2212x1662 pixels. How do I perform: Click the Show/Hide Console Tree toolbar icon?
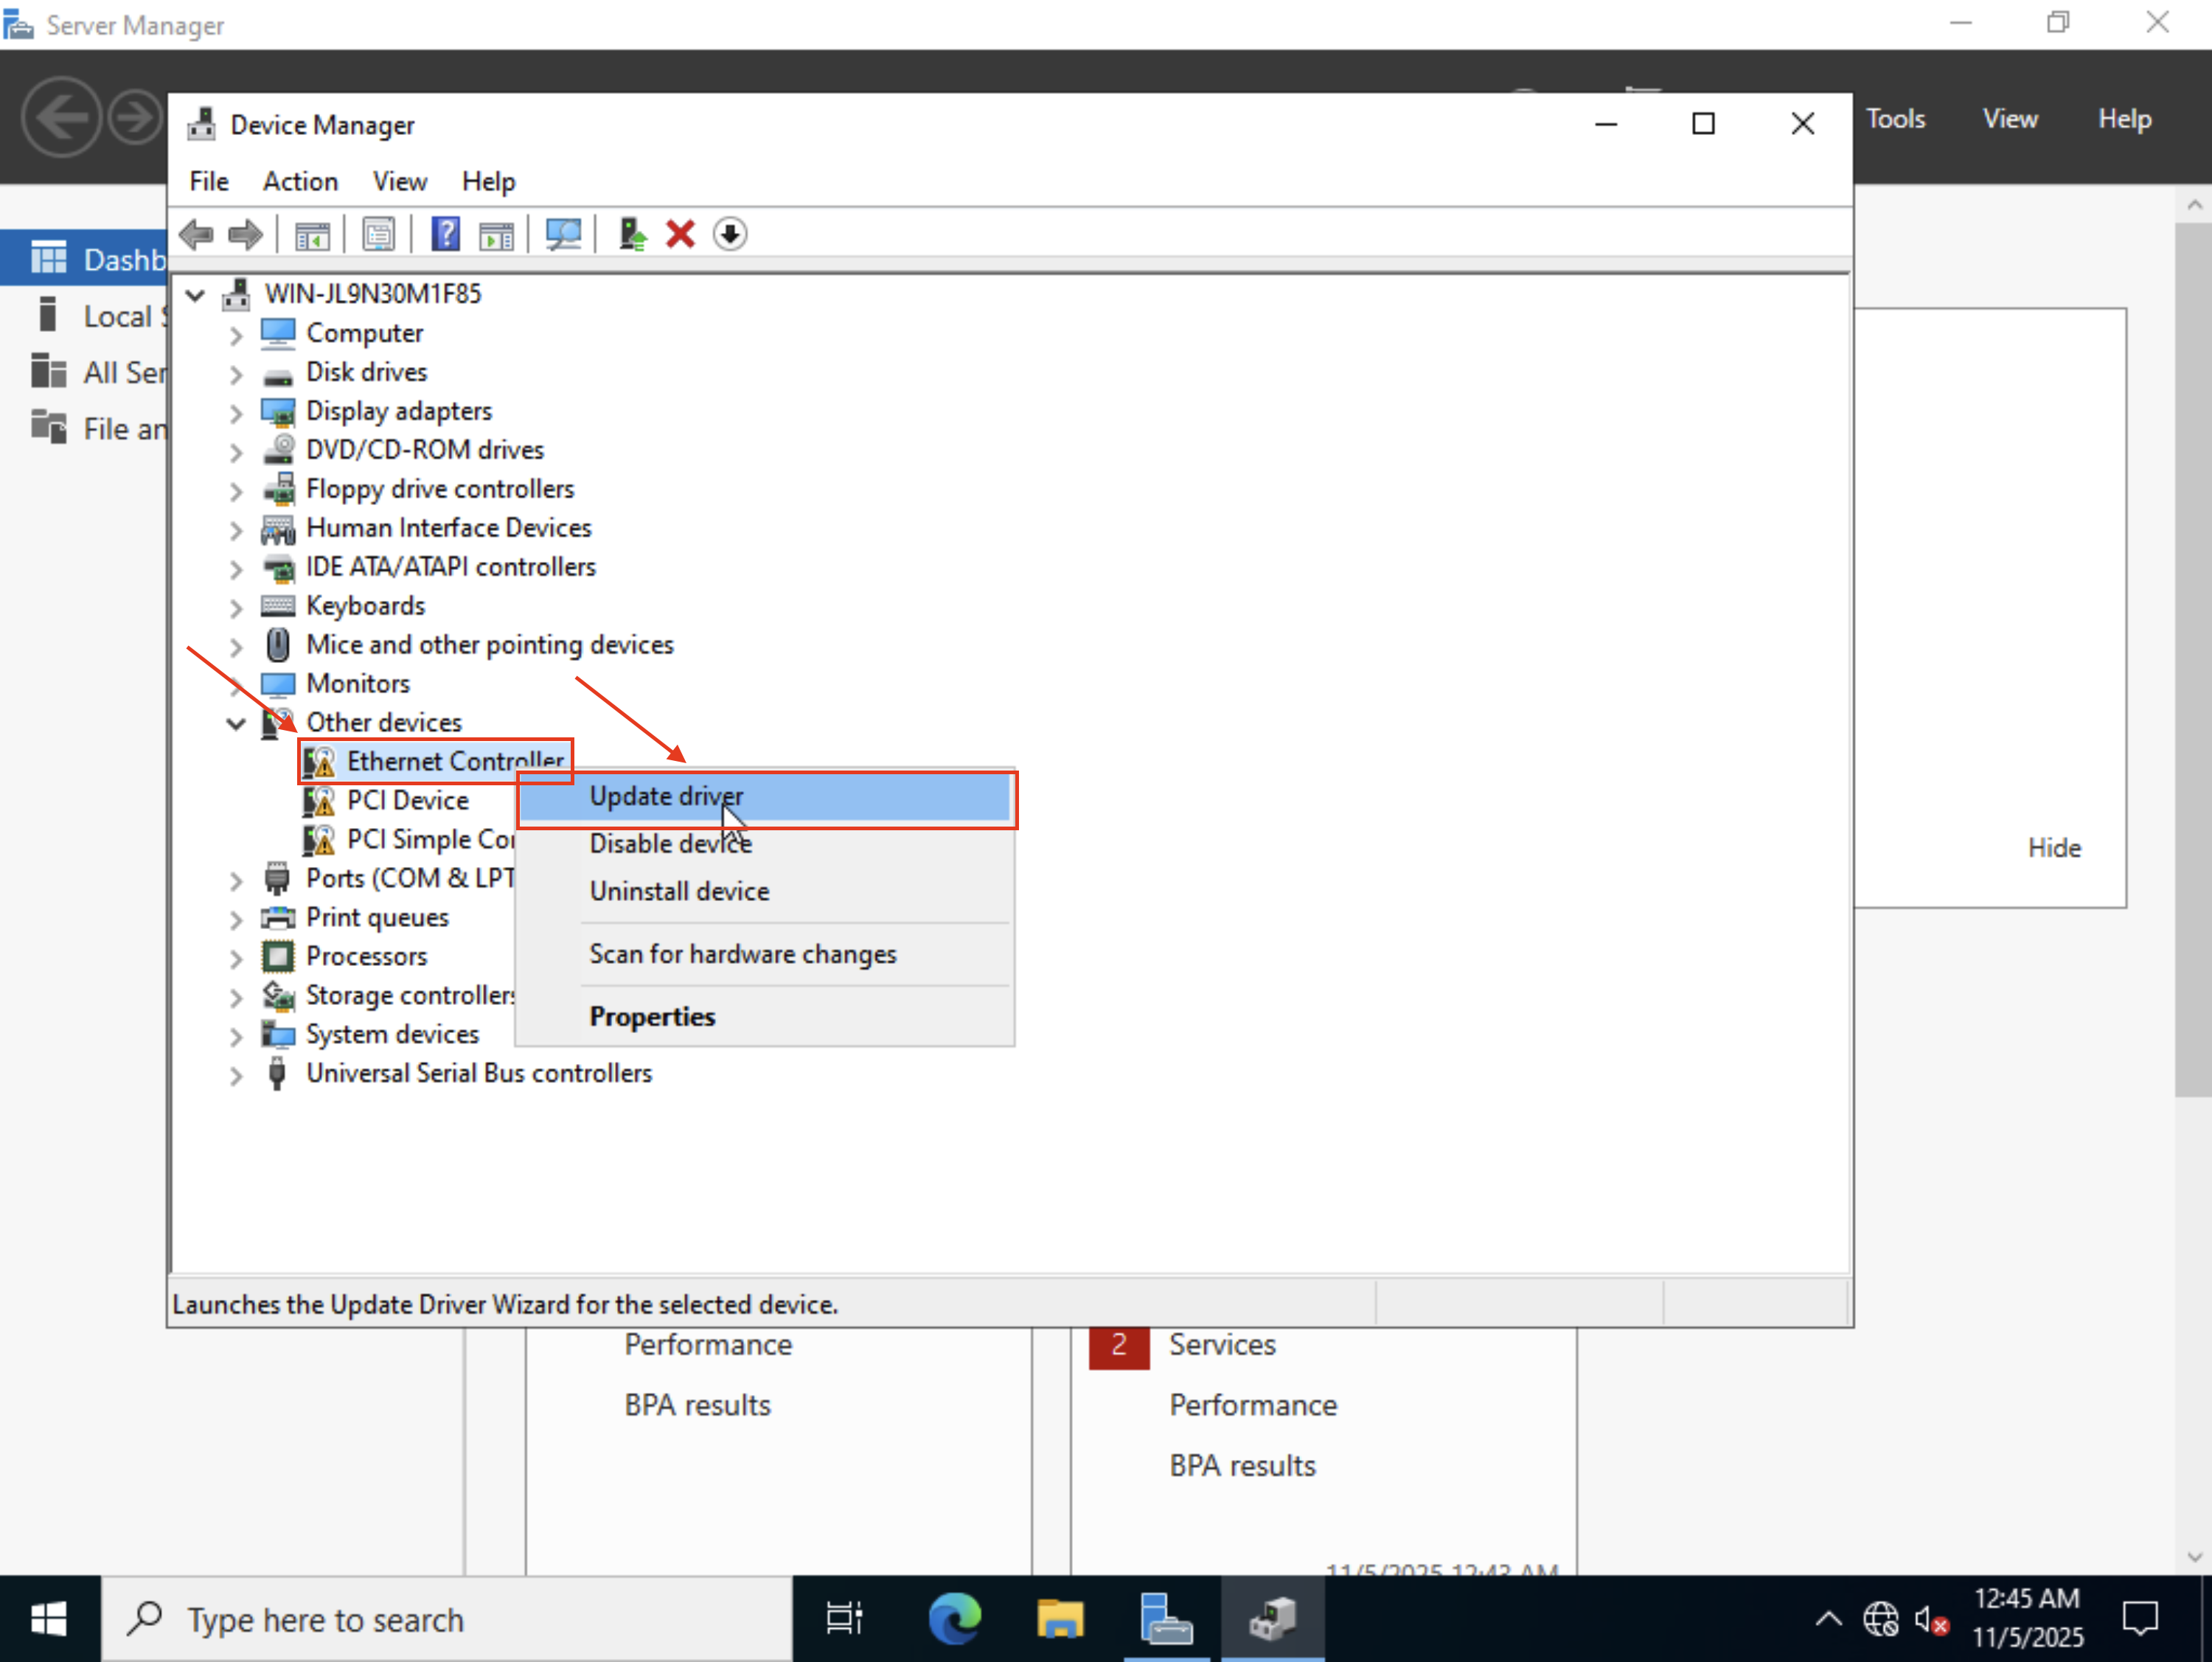pyautogui.click(x=313, y=234)
